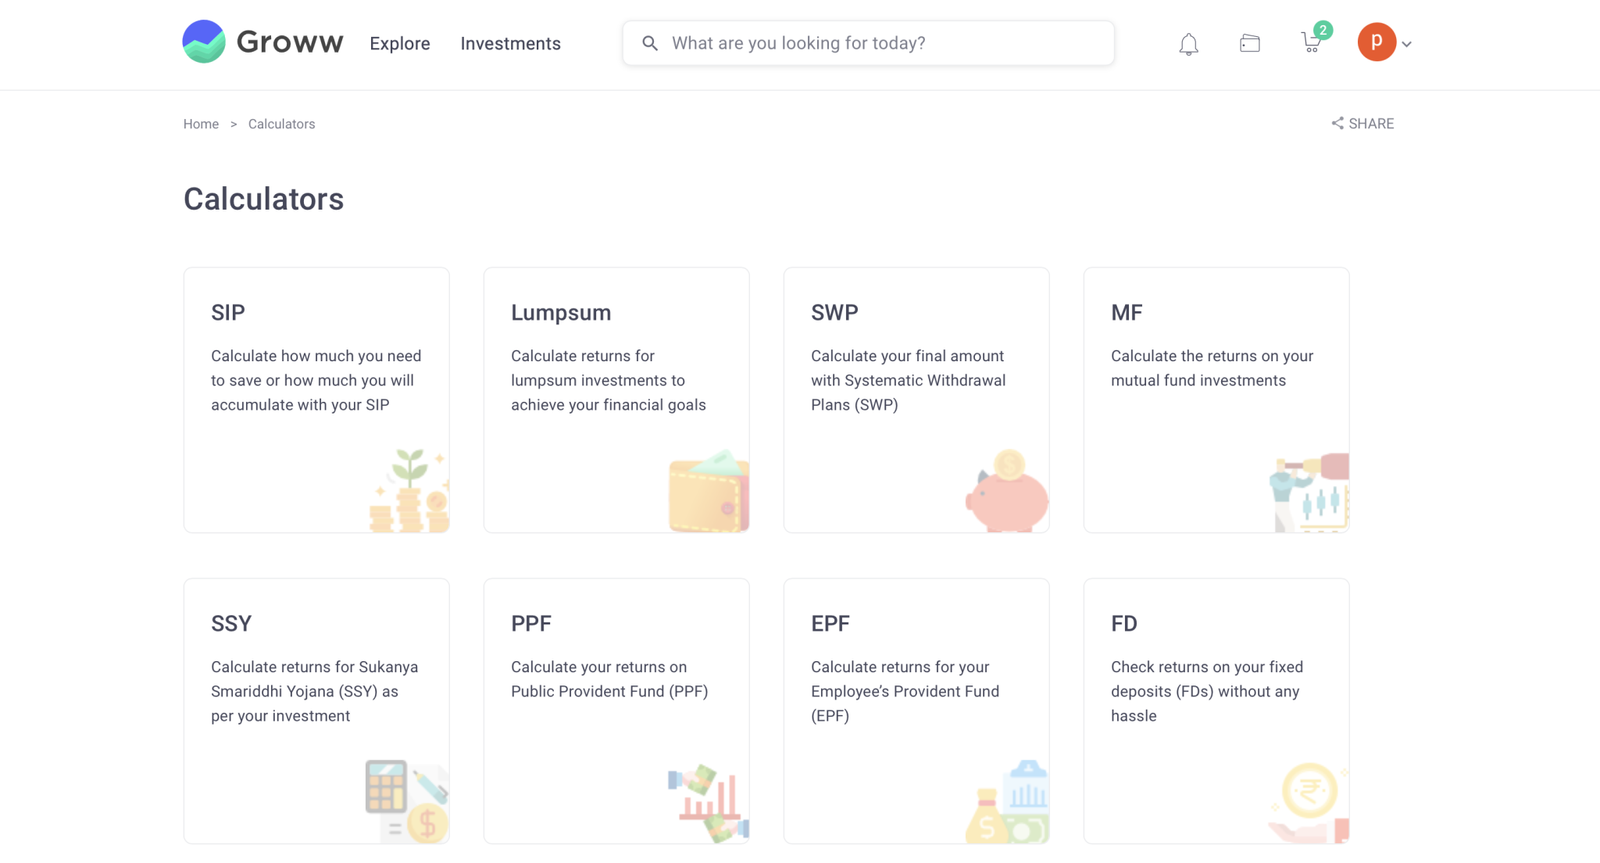Viewport: 1600px width, 863px height.
Task: Open the FD calculator card
Action: pos(1216,710)
